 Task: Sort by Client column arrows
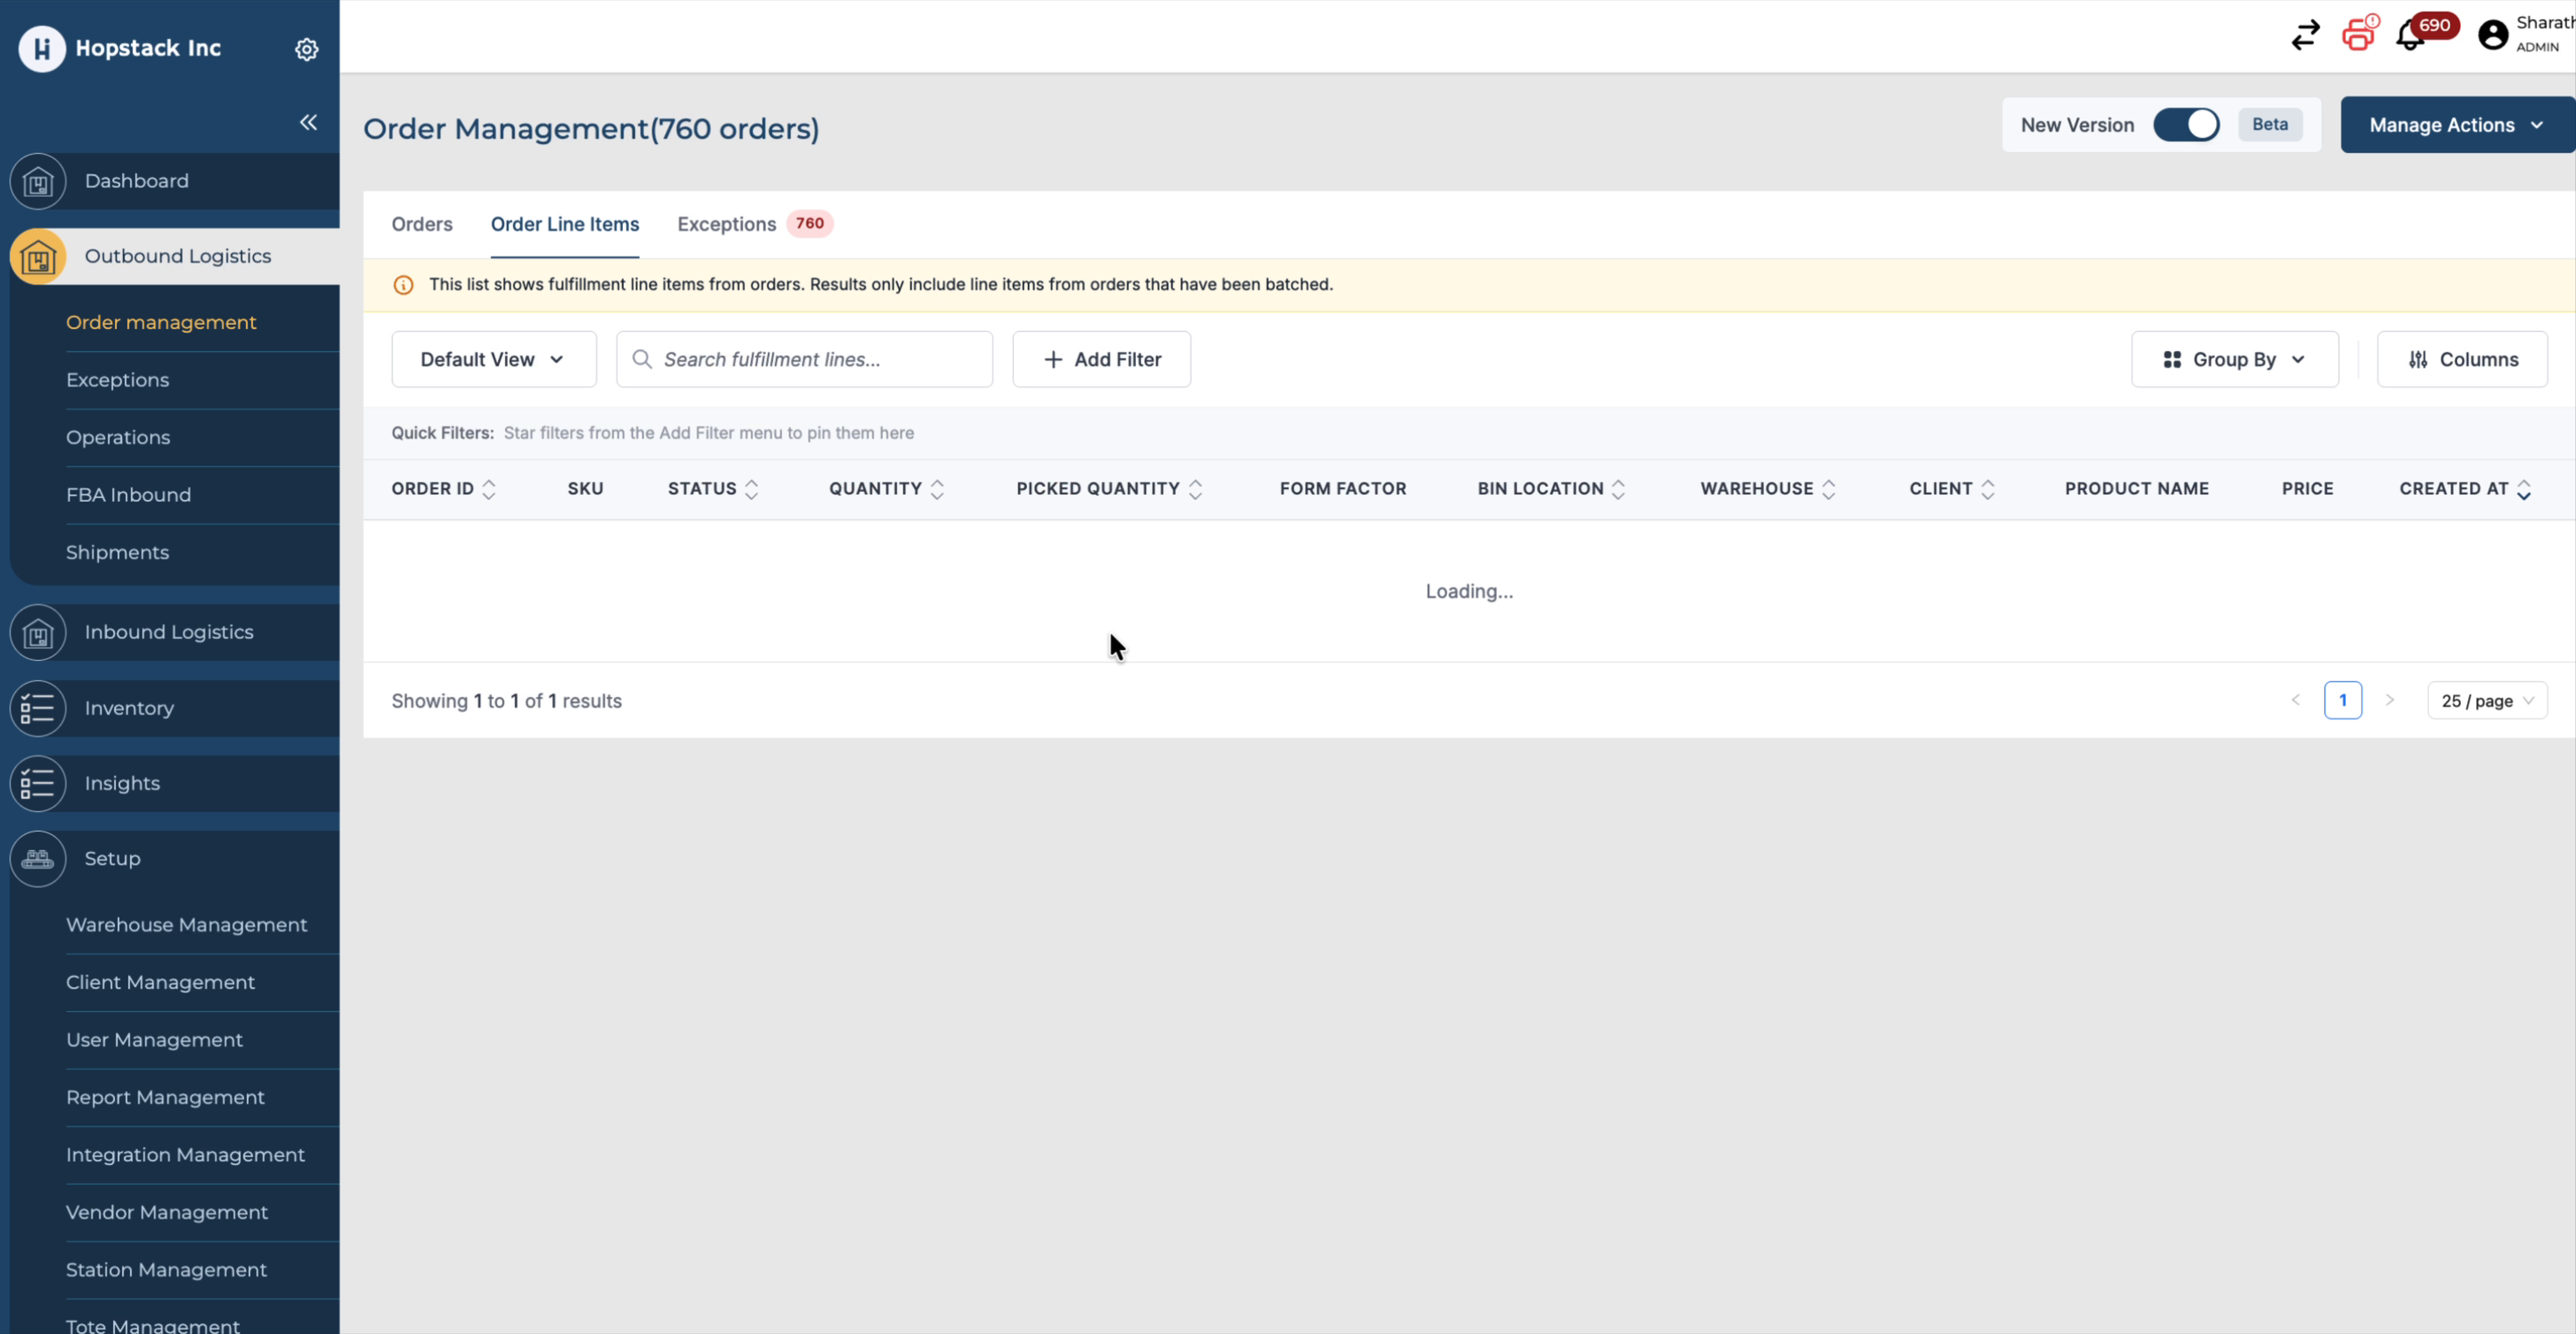1988,489
